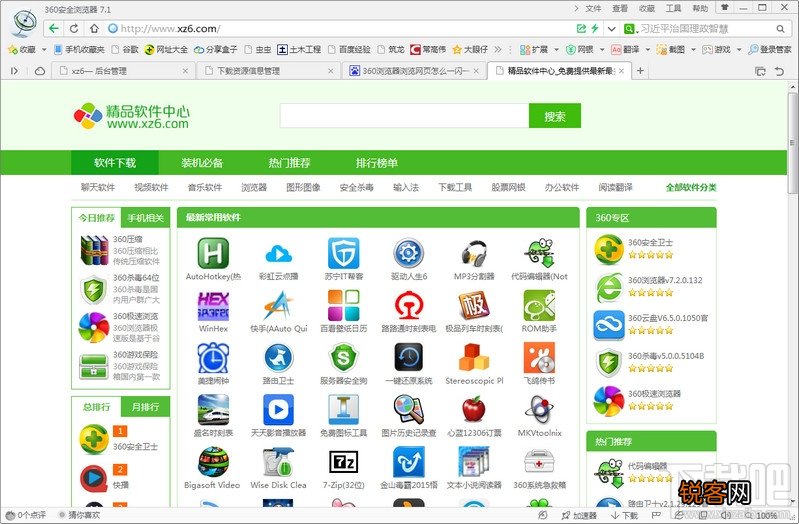Expand the 网银 dropdown arrow

(x=602, y=49)
